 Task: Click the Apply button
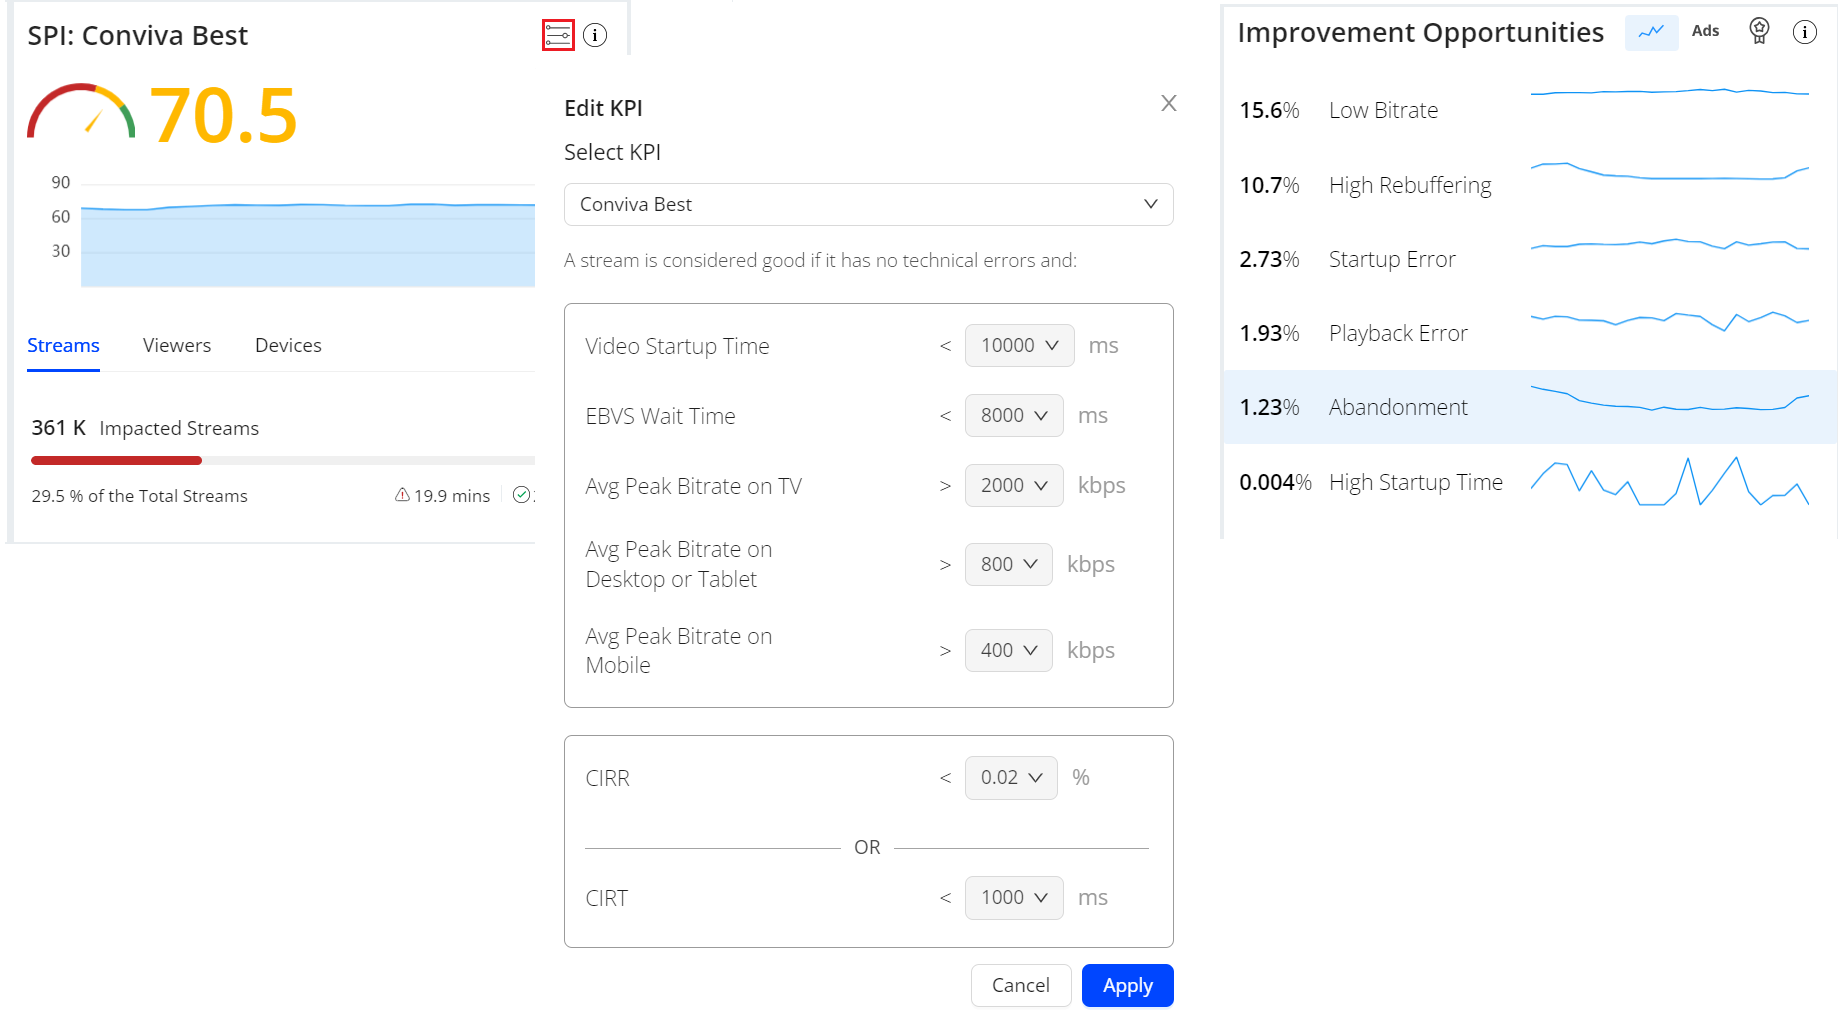point(1127,986)
